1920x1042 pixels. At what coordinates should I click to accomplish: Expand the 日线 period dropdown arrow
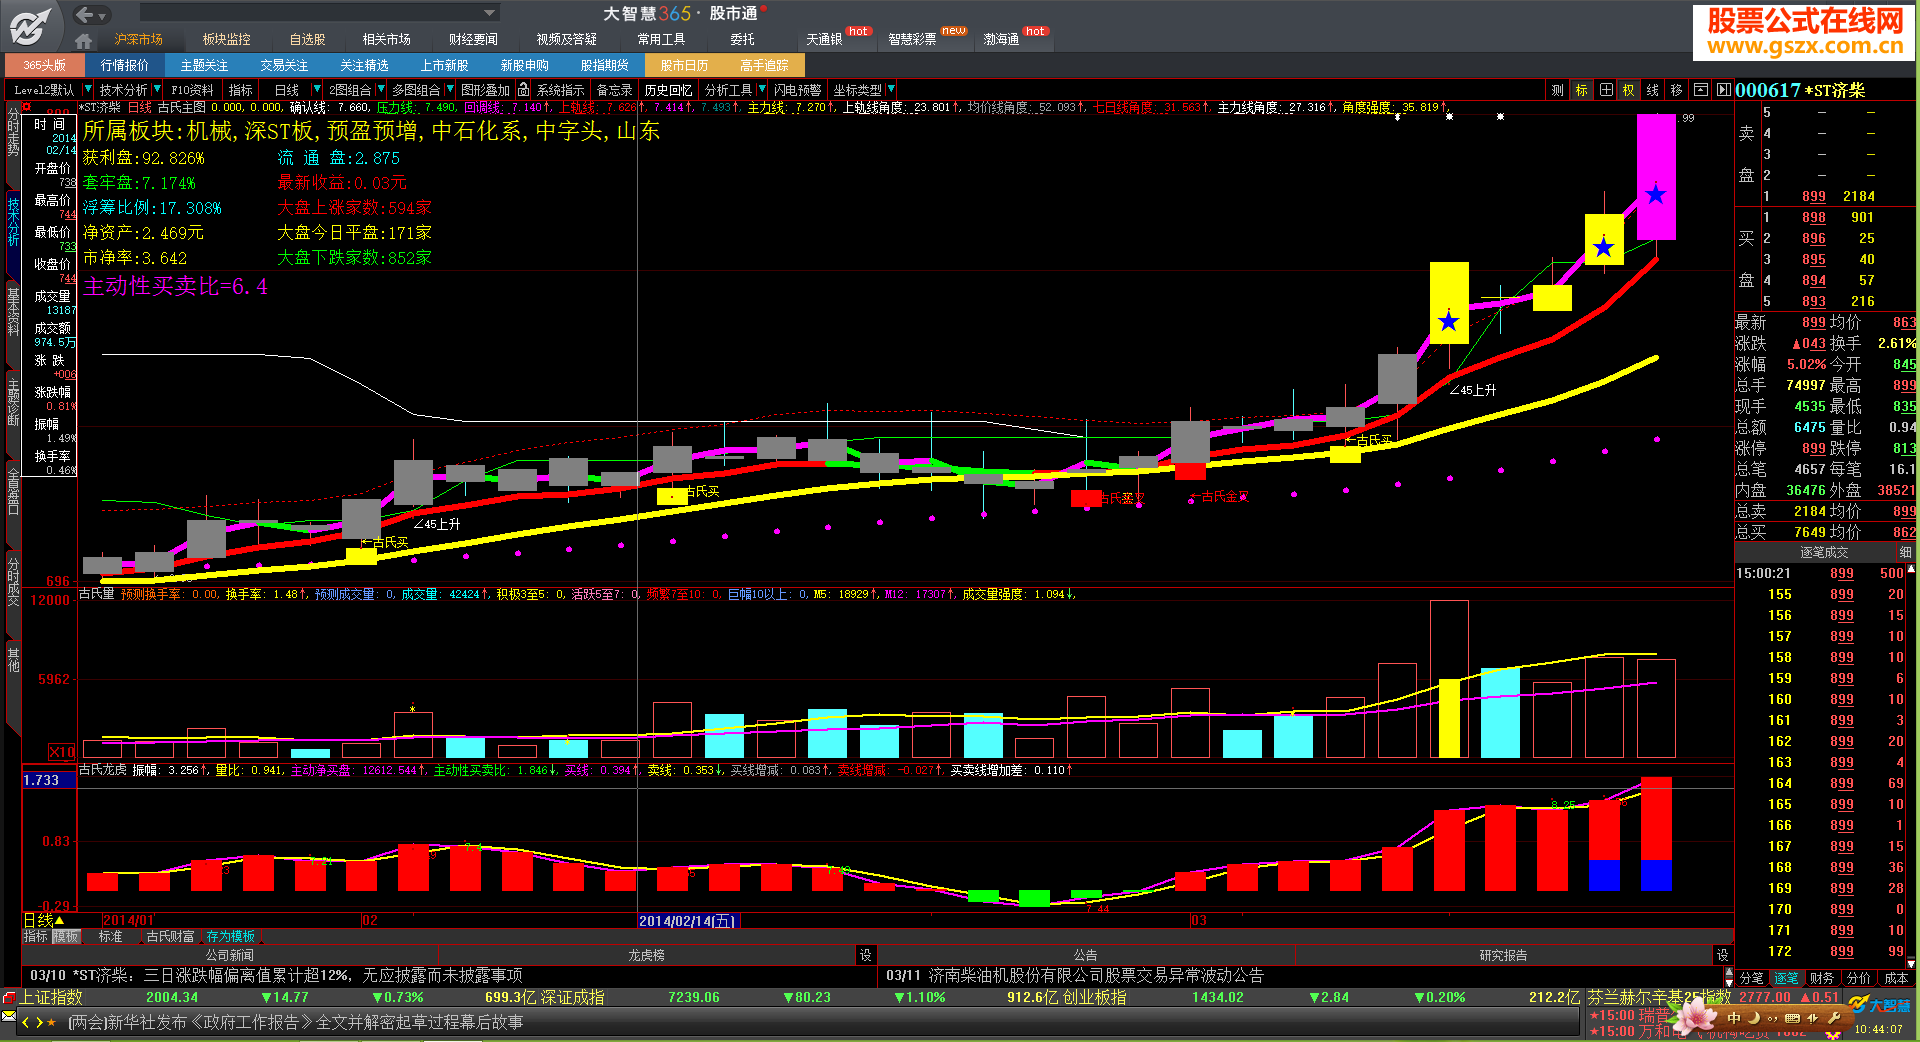point(316,90)
